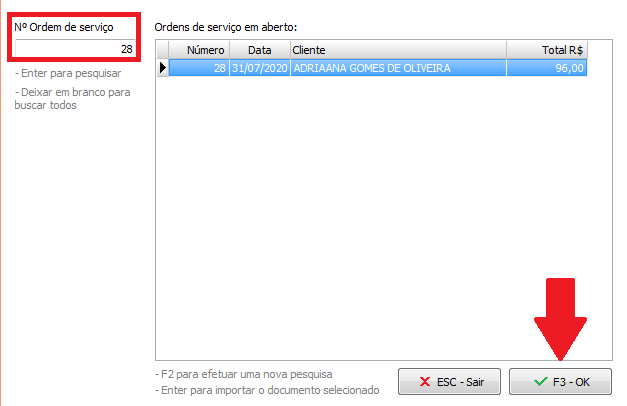The image size is (627, 406).
Task: Select the black row indicator arrow for order 28
Action: click(163, 68)
